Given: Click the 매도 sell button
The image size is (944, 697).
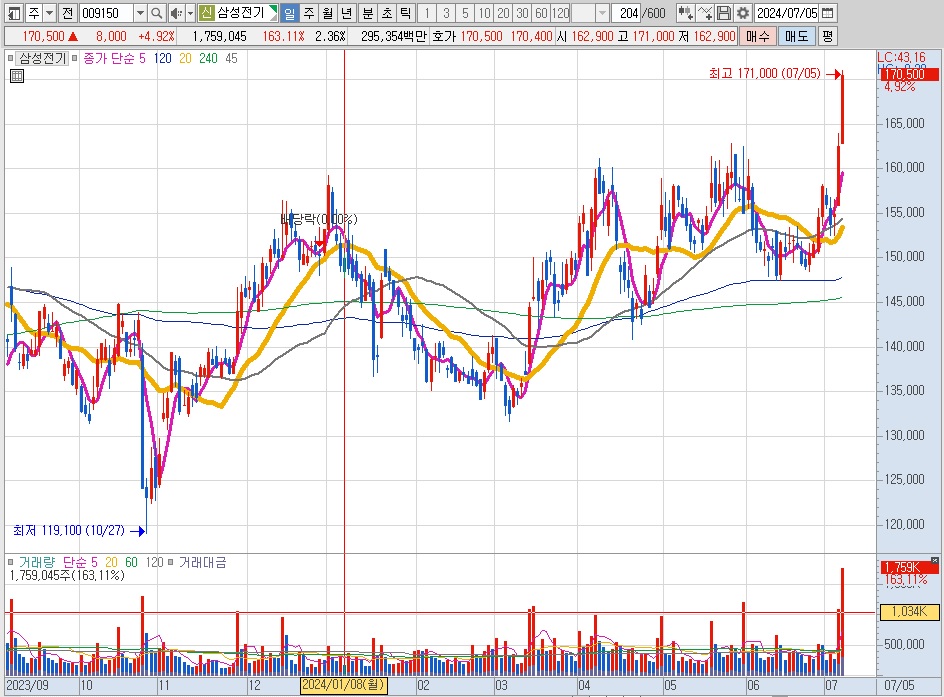Looking at the screenshot, I should 796,36.
